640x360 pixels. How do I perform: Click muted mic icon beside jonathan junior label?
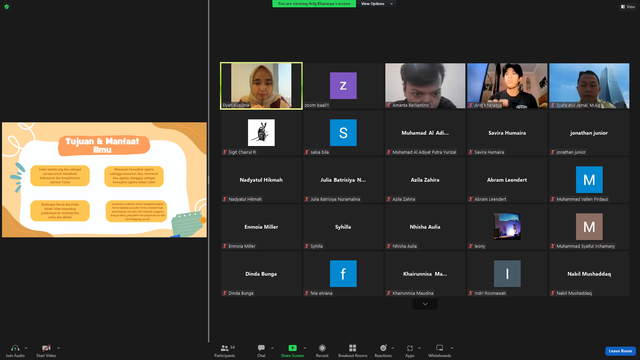[553, 152]
